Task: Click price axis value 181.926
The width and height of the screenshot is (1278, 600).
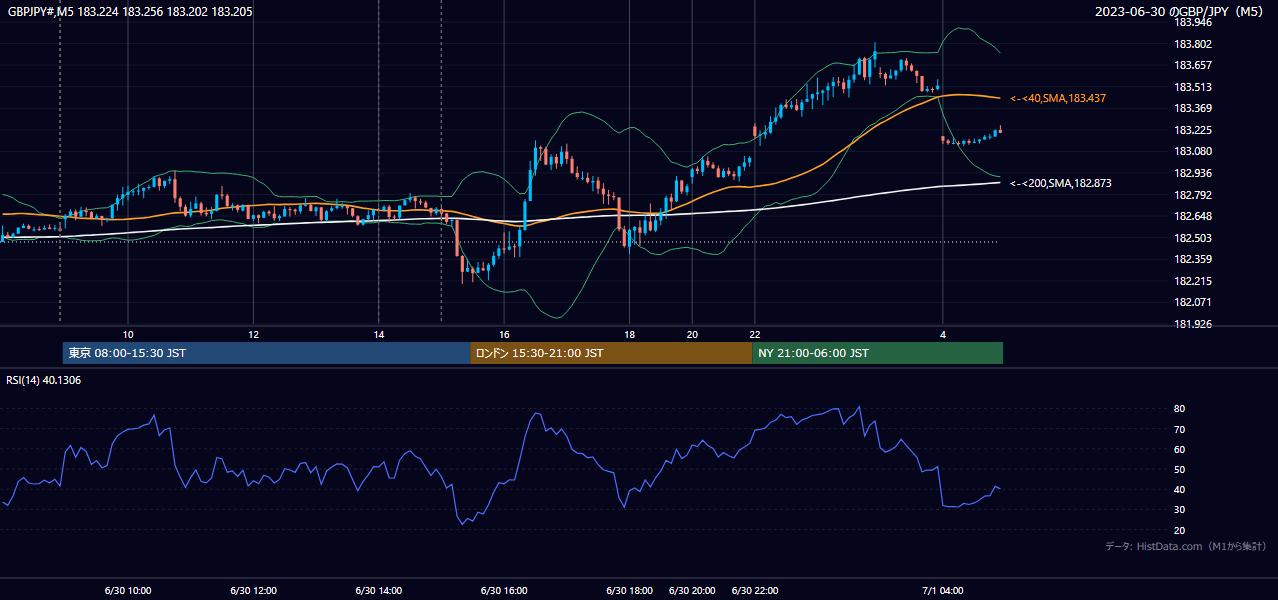Action: (1192, 324)
